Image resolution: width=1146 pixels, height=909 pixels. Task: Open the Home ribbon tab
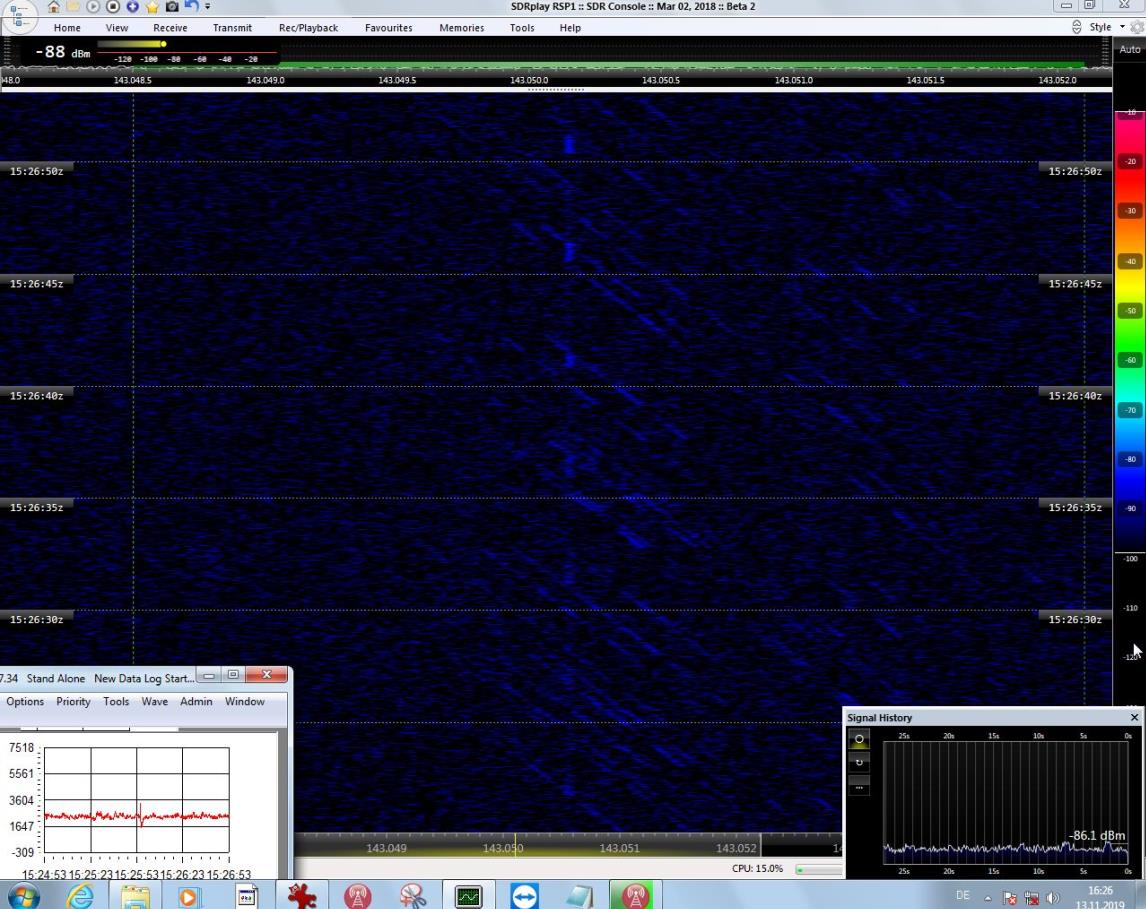point(67,28)
